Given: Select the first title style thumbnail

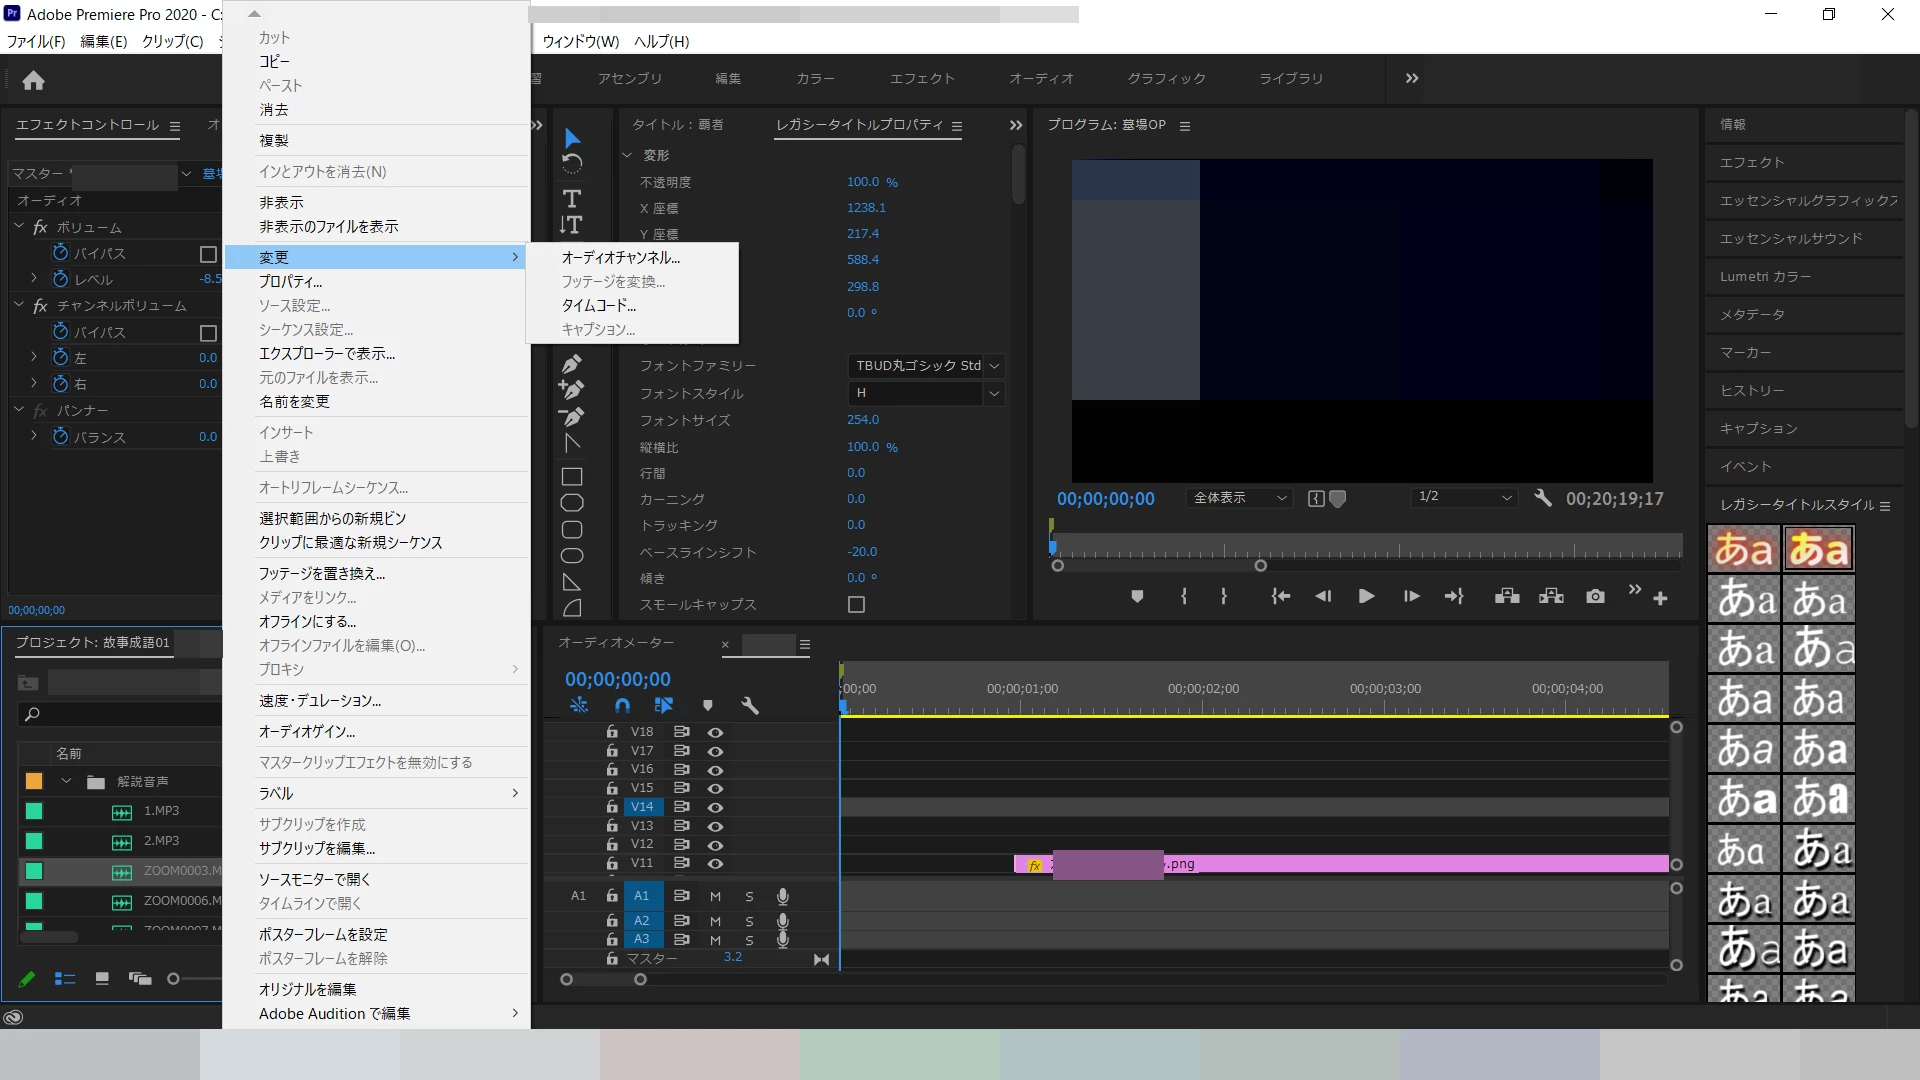Looking at the screenshot, I should [1743, 549].
